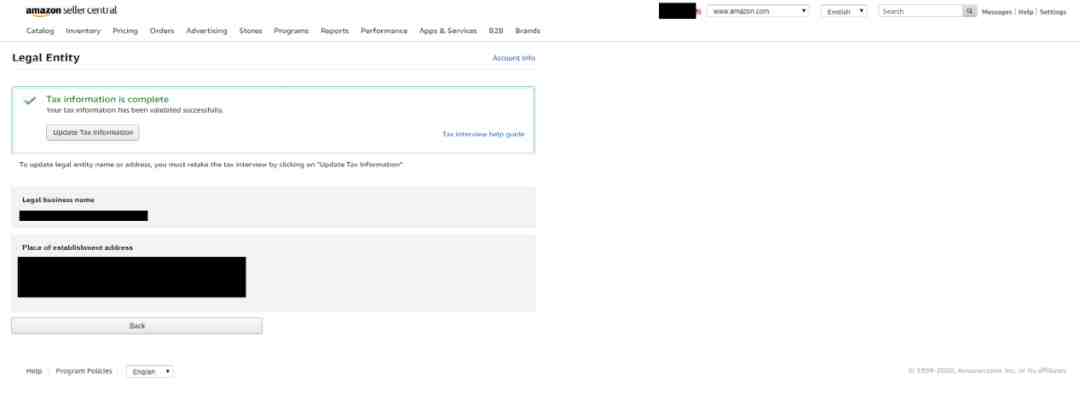
Task: Open the English language dropdown in header
Action: [844, 12]
